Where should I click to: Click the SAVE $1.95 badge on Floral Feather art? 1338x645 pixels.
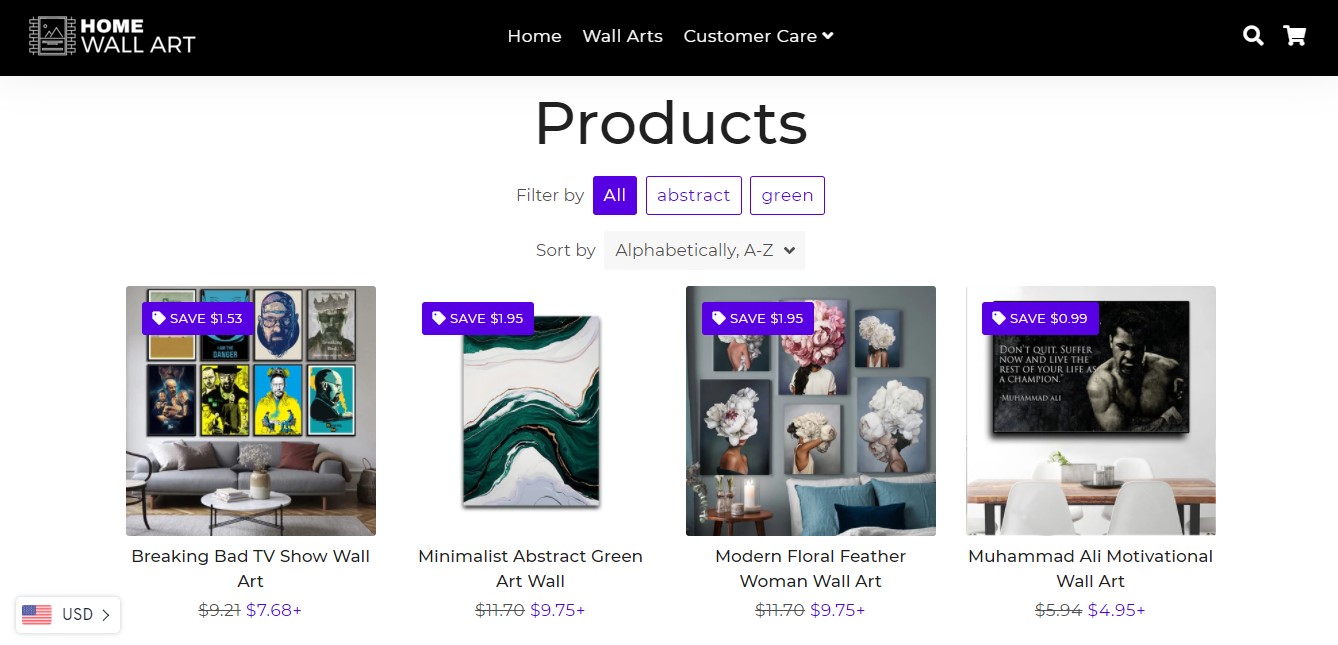tap(757, 319)
